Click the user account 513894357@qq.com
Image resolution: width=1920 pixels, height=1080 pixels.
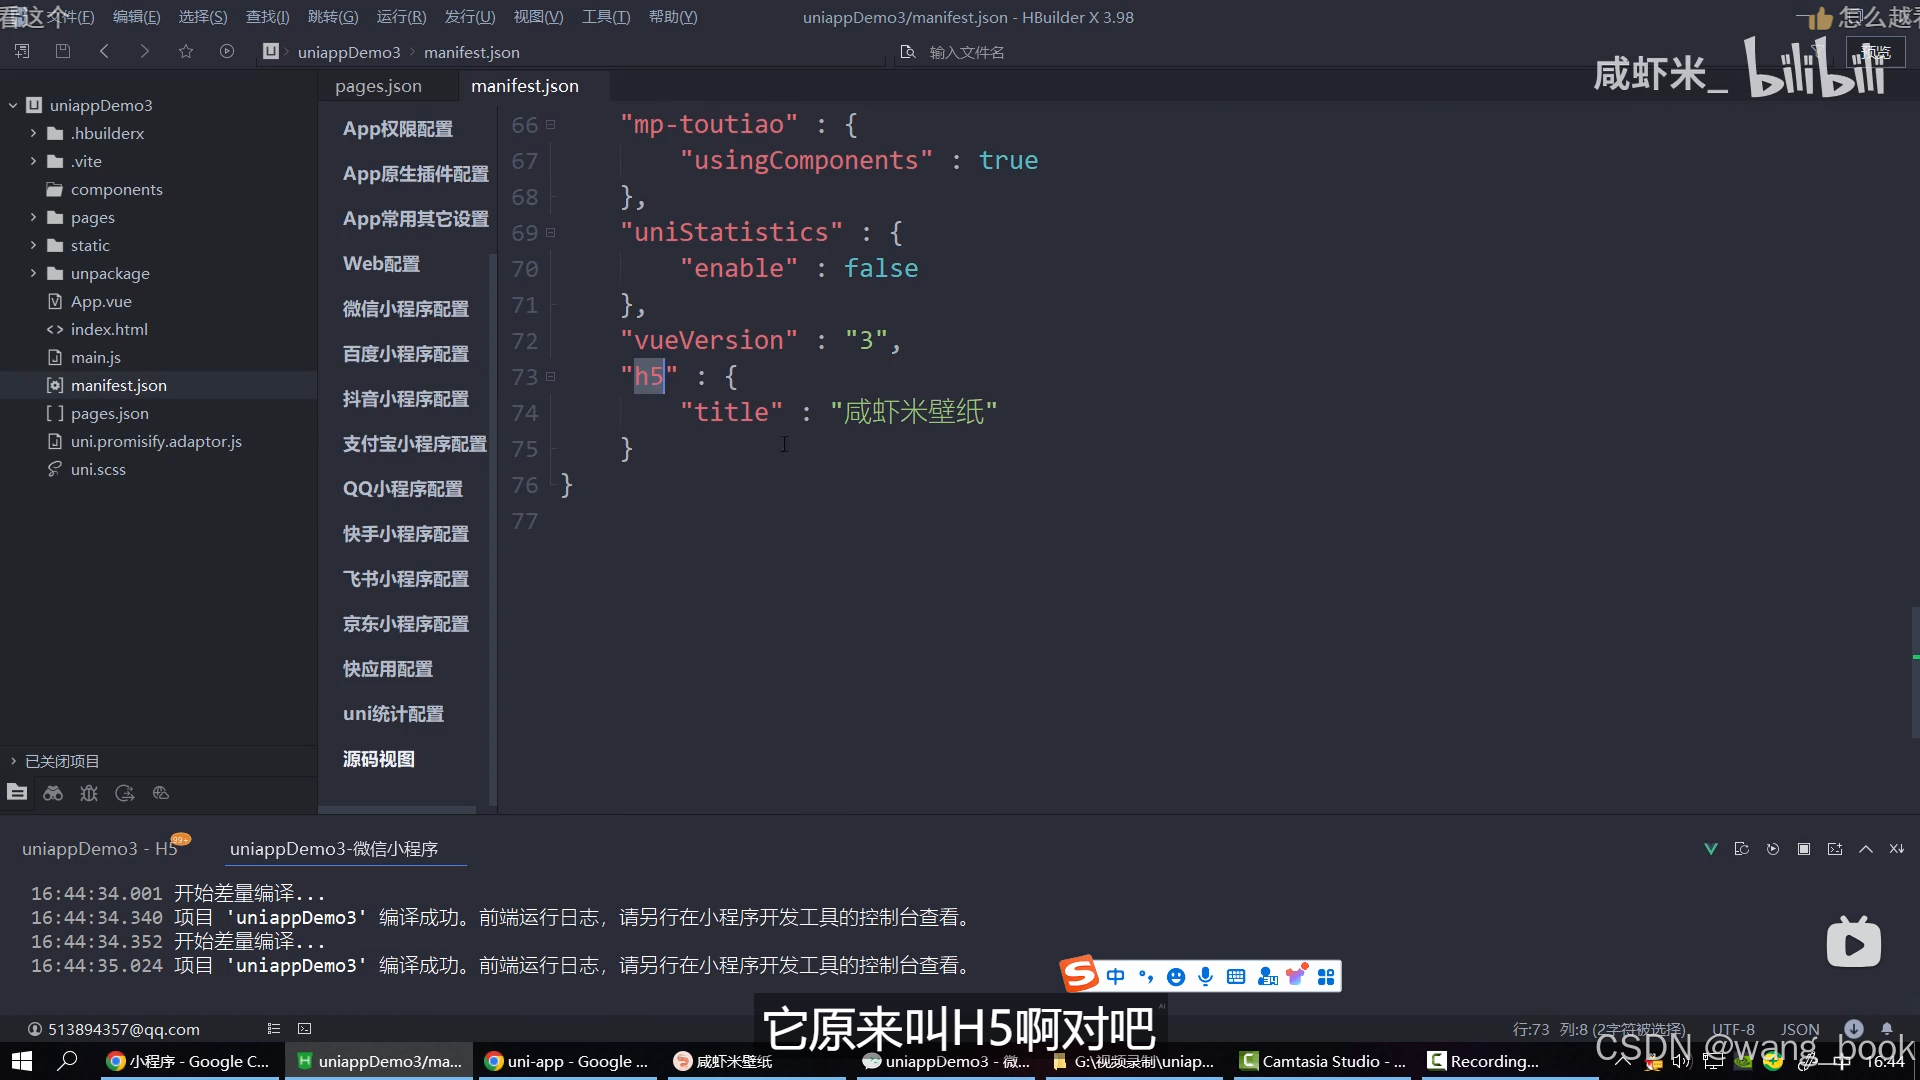(113, 1029)
